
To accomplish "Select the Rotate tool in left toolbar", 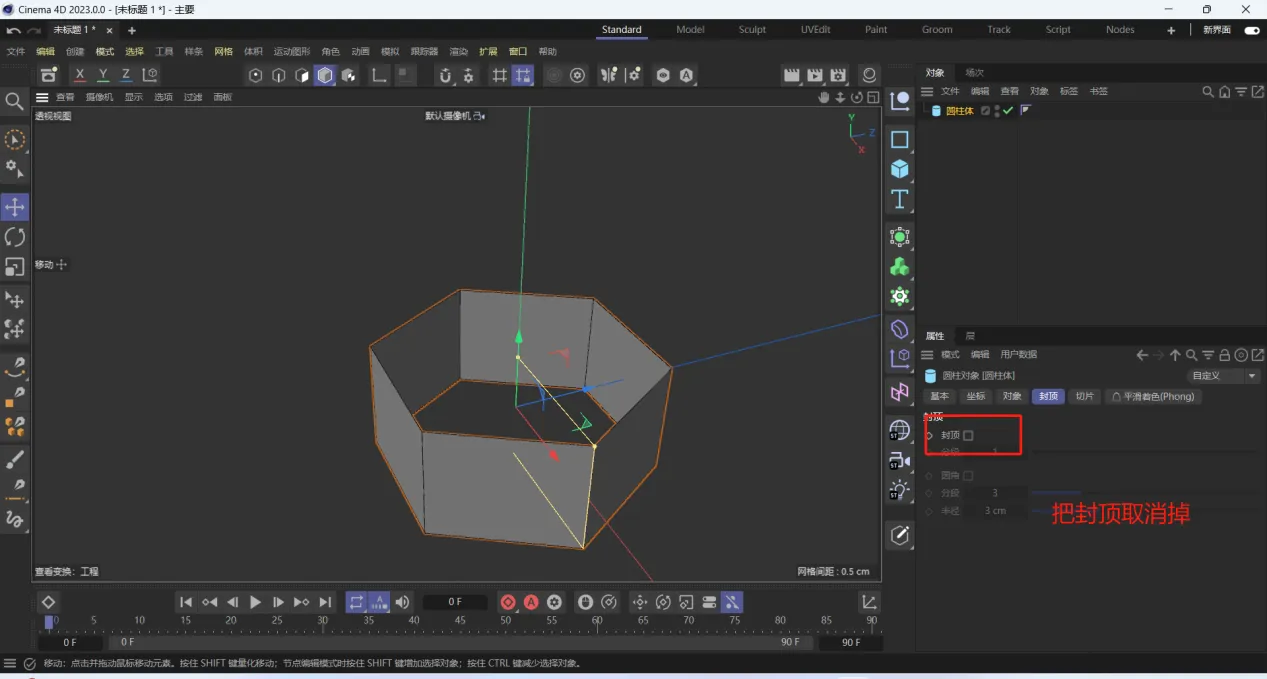I will (x=15, y=237).
